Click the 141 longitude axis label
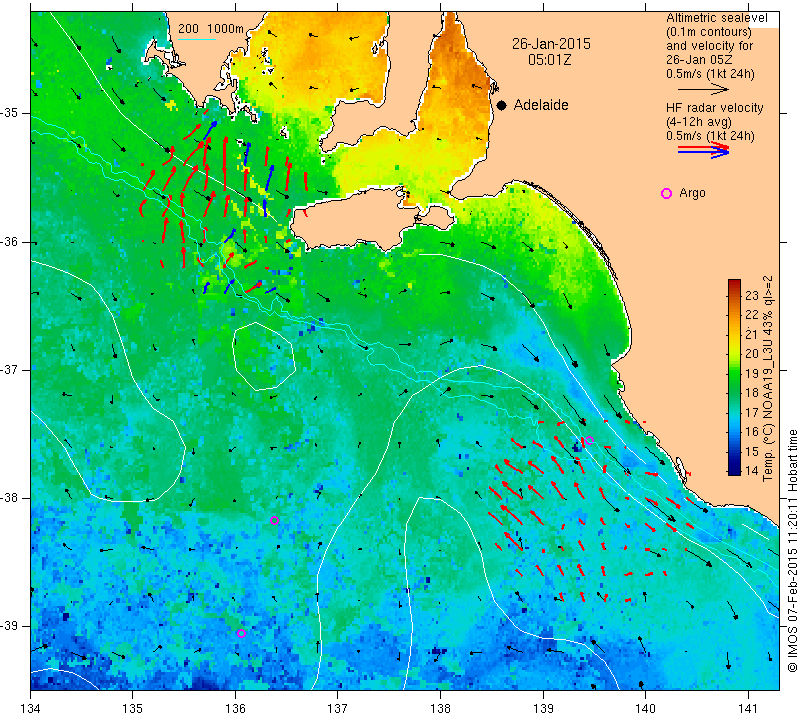 tap(748, 709)
